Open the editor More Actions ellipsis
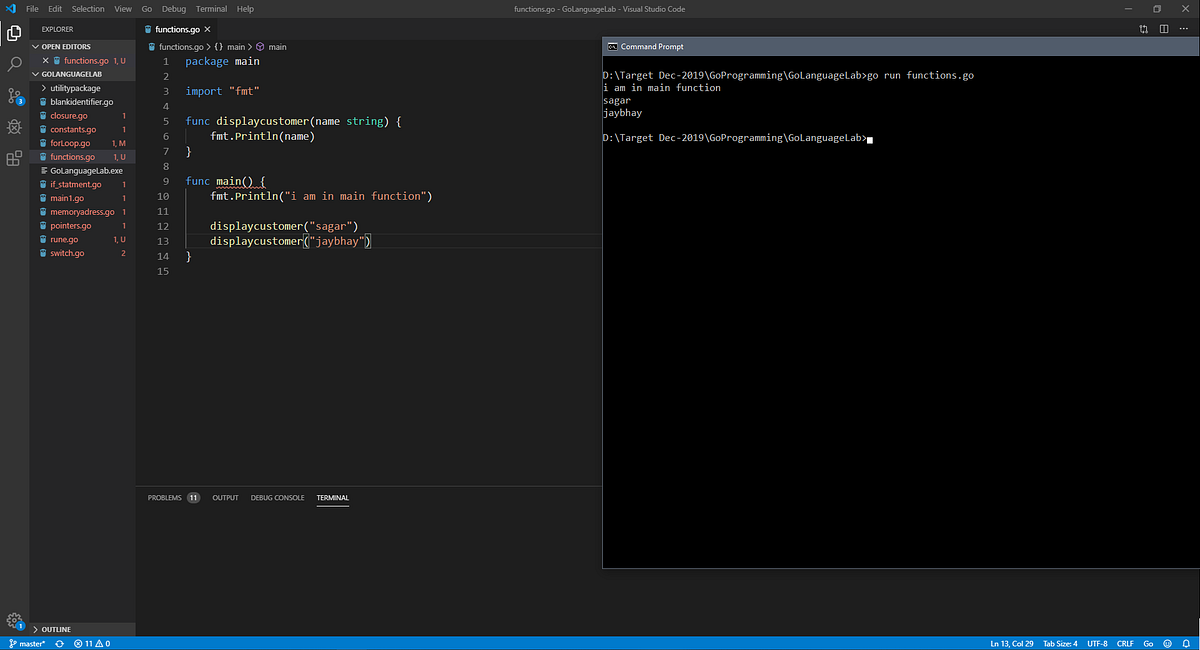The image size is (1200, 650). pyautogui.click(x=1185, y=29)
